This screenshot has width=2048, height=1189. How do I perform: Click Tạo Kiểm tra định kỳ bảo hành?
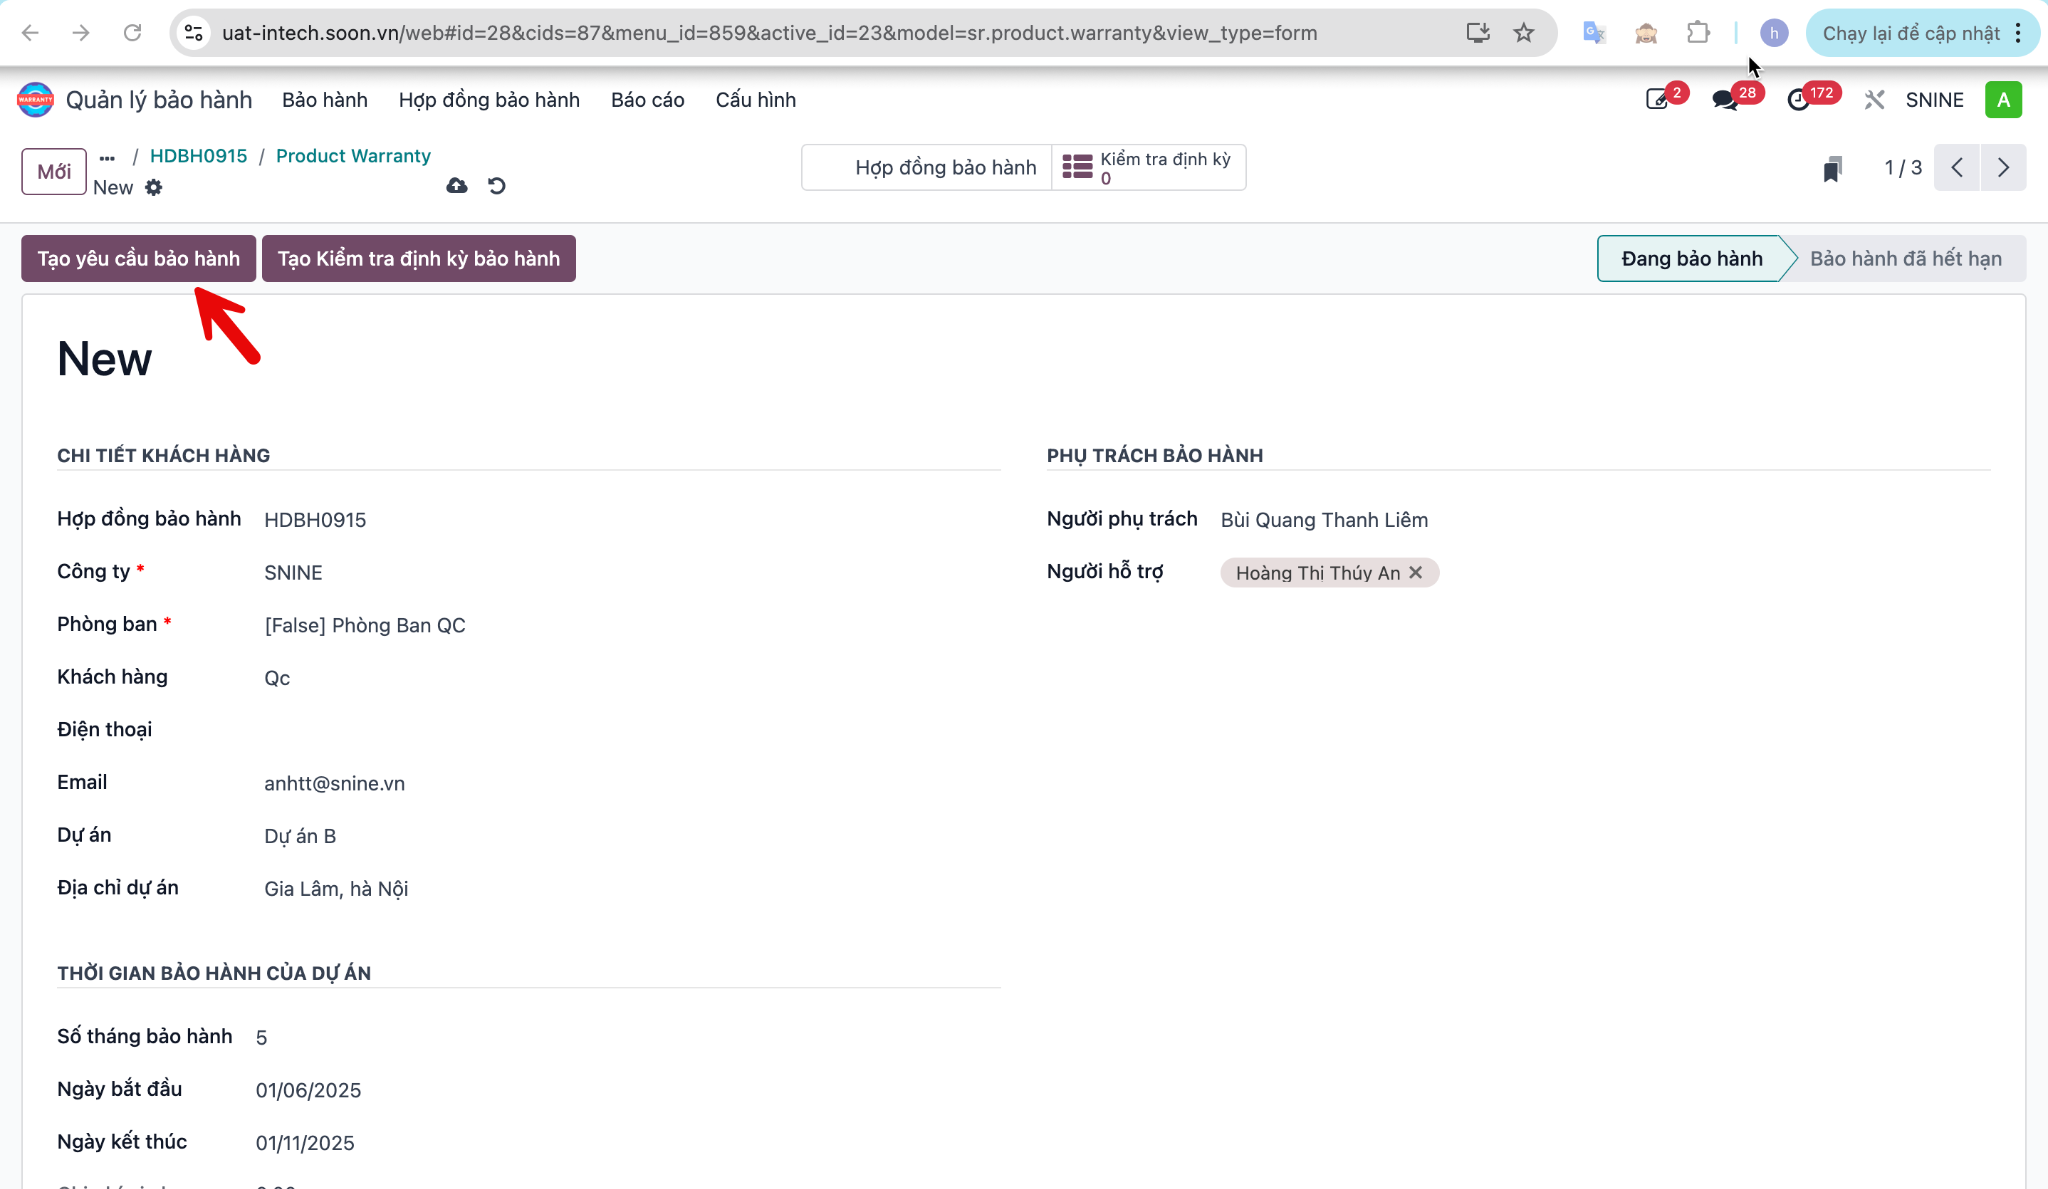point(419,258)
